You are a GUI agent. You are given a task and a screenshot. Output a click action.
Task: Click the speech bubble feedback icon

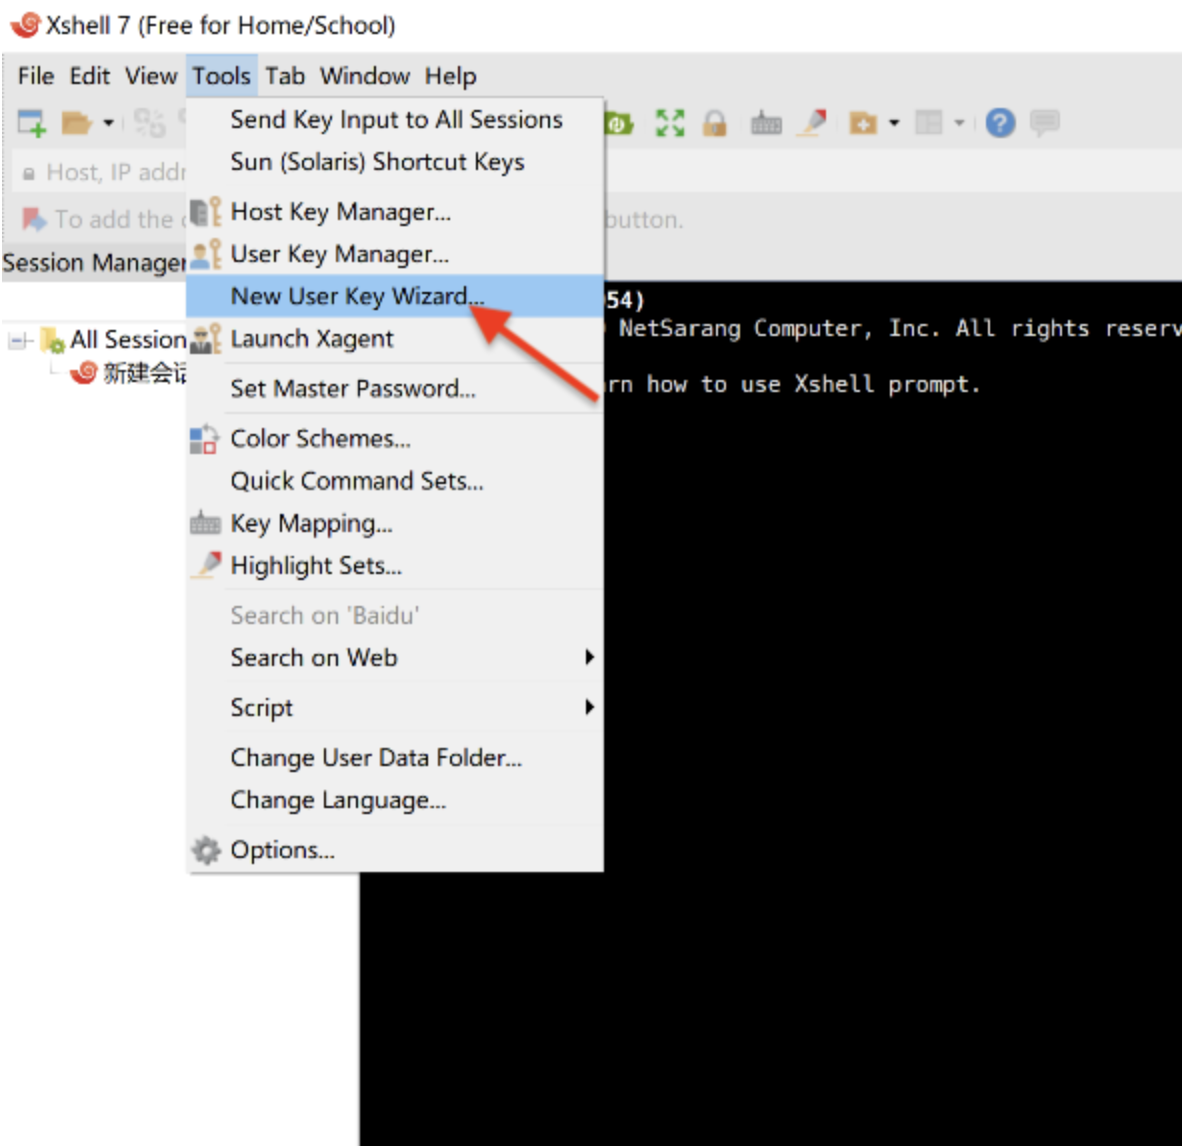(1044, 123)
